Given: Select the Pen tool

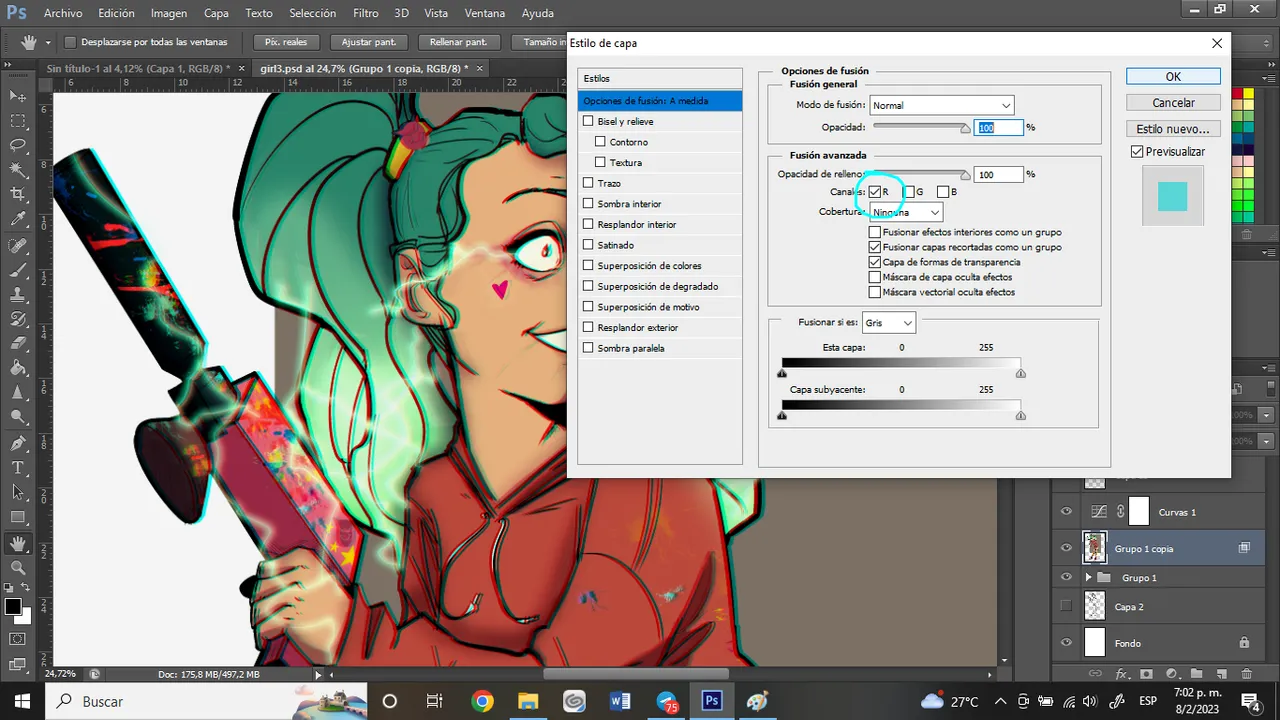Looking at the screenshot, I should pos(18,443).
